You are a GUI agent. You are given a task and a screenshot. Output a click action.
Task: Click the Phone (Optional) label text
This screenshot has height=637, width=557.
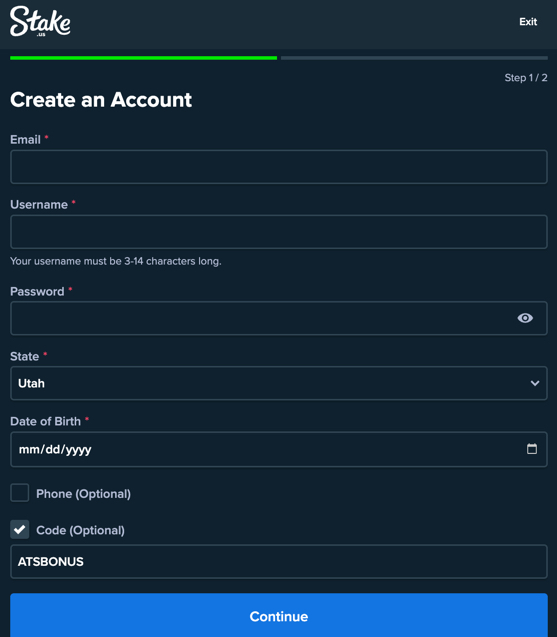click(83, 494)
